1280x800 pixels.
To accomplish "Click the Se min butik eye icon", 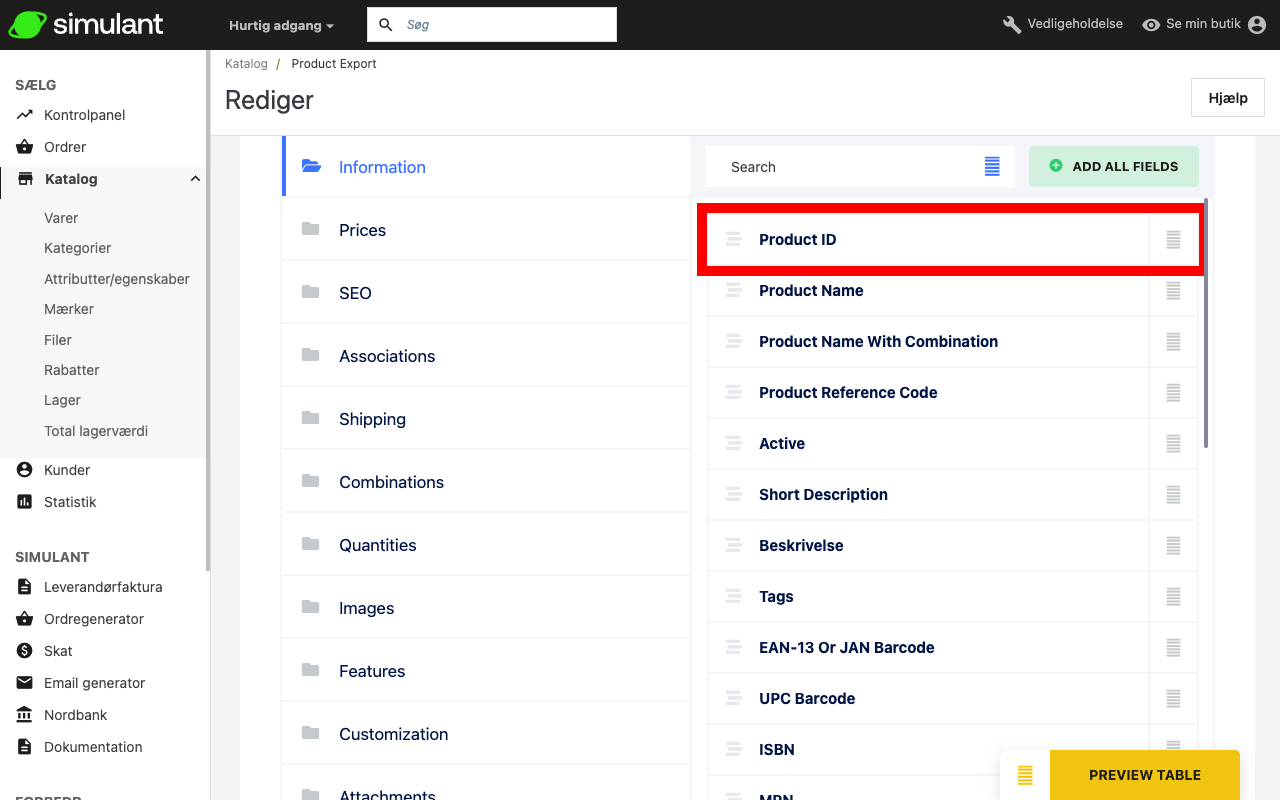I will [x=1151, y=25].
